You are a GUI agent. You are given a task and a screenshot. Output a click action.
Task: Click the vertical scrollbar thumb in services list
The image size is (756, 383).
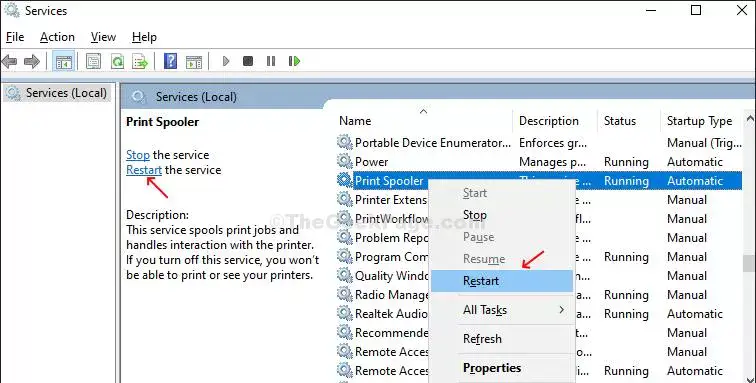749,263
